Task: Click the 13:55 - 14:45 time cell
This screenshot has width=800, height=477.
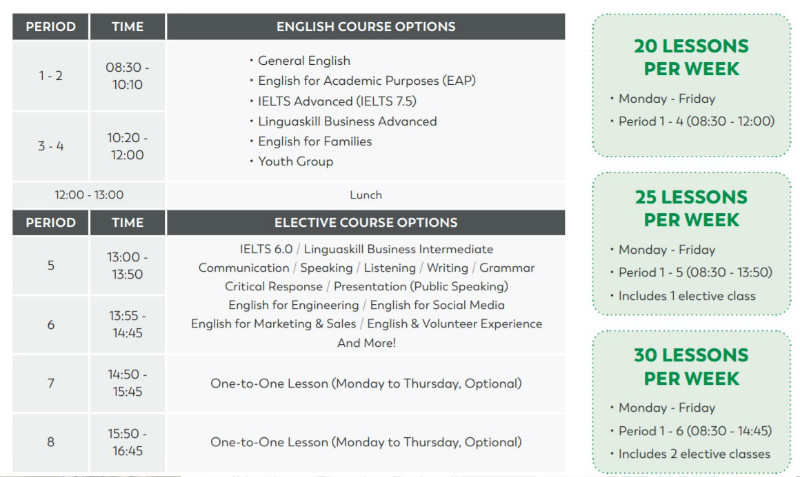Action: point(128,324)
